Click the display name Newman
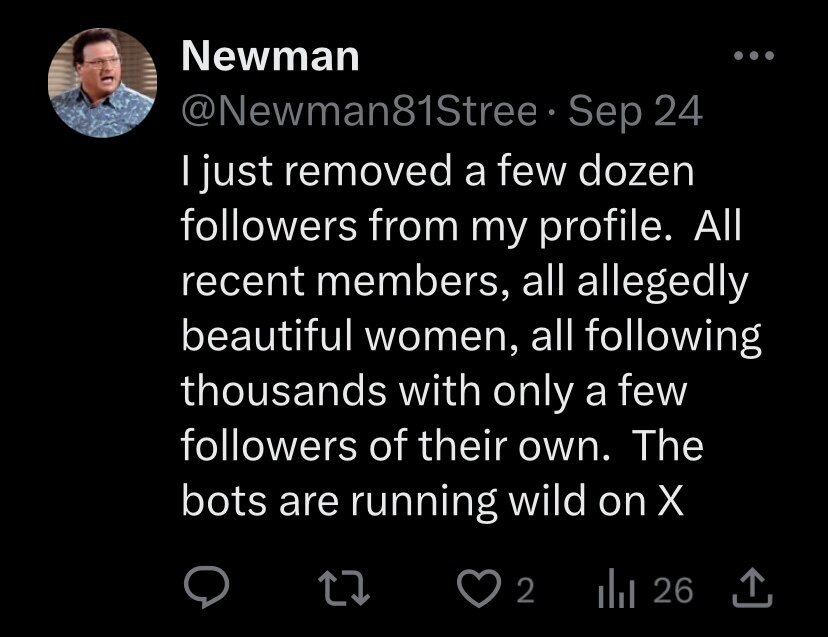The image size is (828, 637). pyautogui.click(x=270, y=56)
